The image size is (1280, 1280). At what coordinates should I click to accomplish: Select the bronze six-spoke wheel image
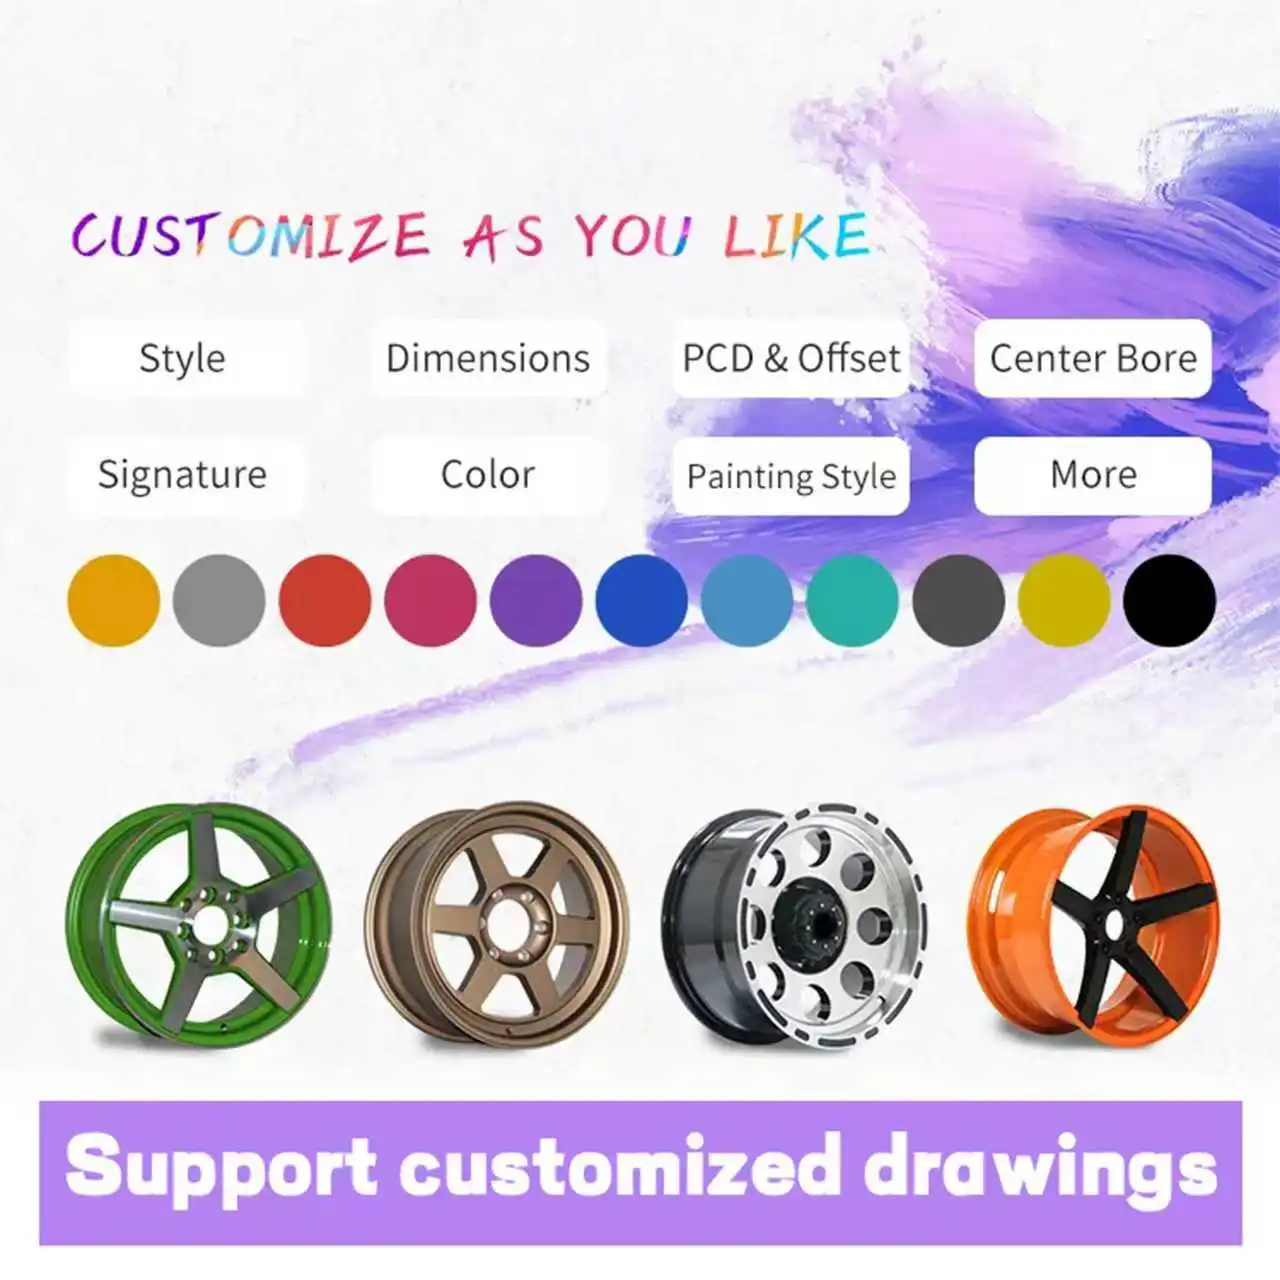pyautogui.click(x=497, y=922)
